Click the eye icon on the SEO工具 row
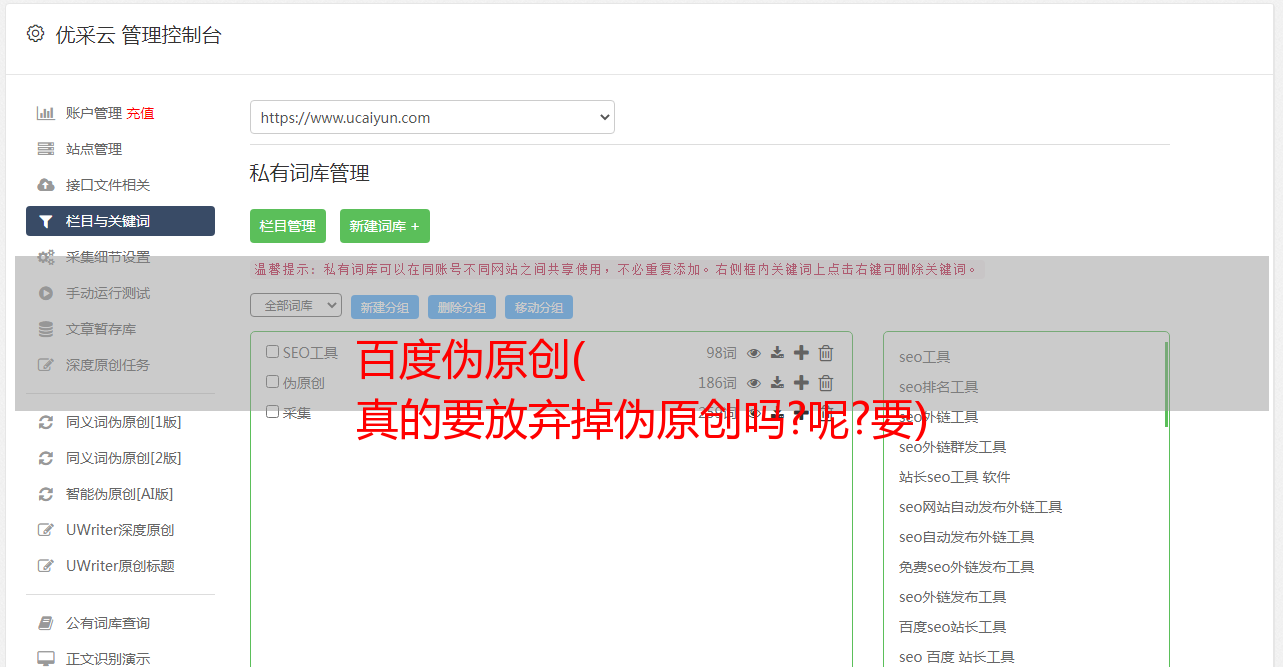 click(x=754, y=353)
